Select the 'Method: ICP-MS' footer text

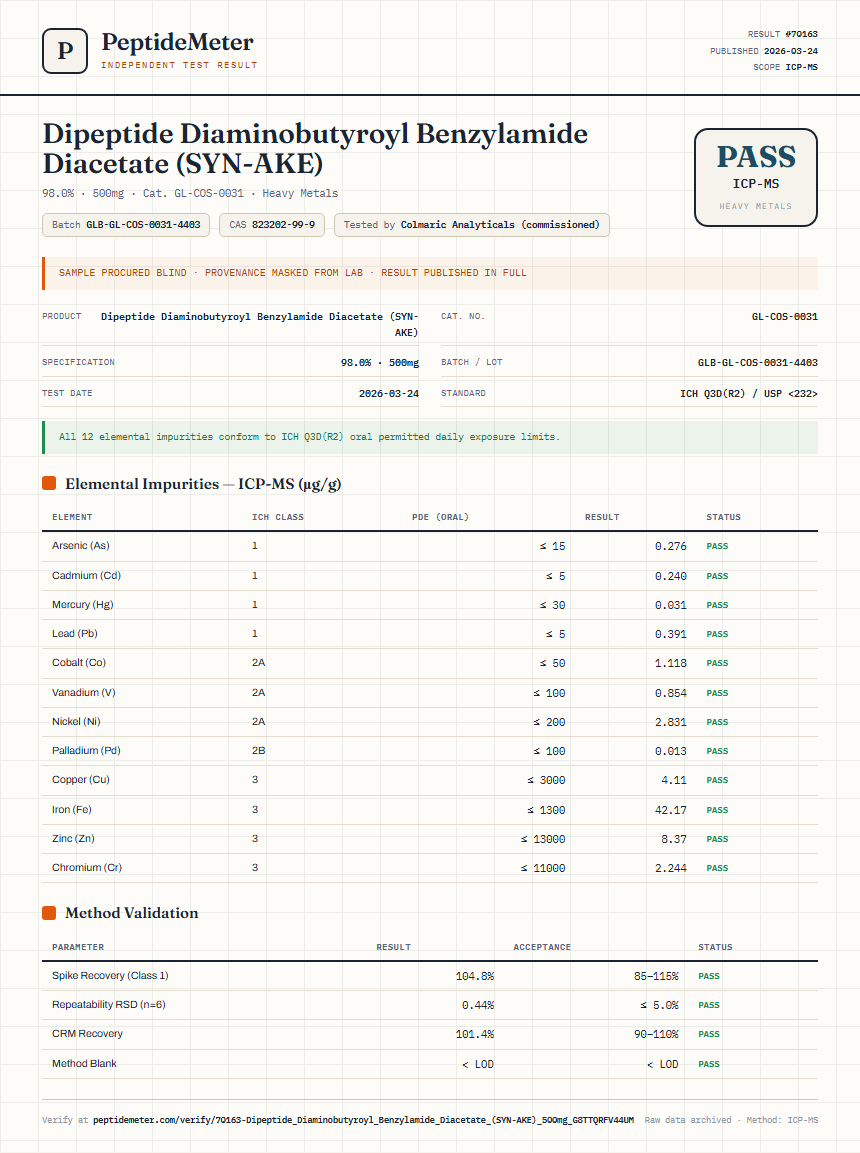tap(782, 1120)
